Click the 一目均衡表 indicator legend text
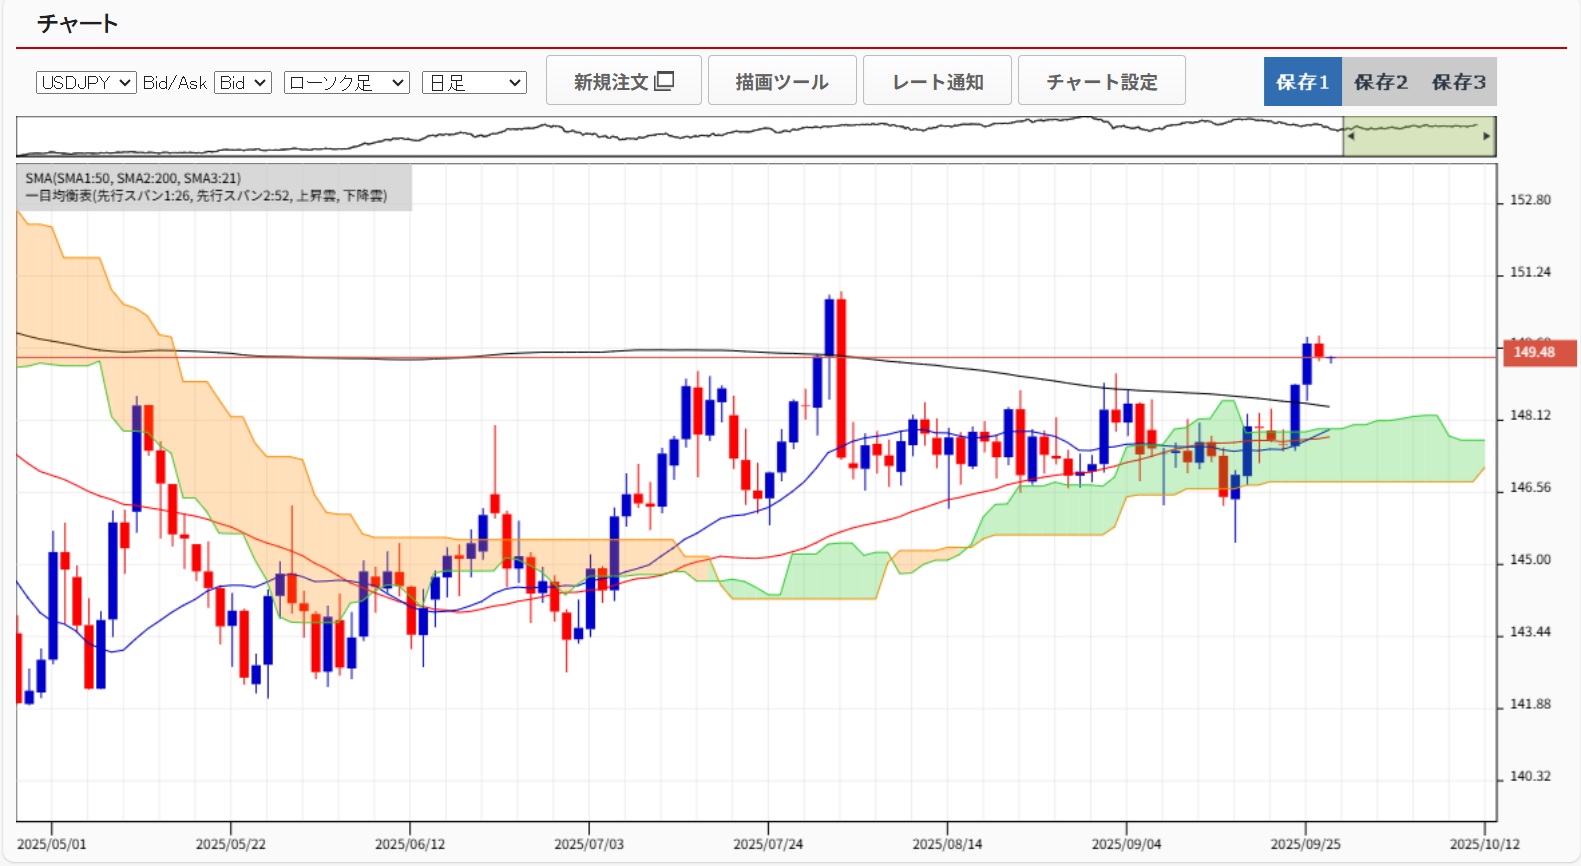 point(206,196)
